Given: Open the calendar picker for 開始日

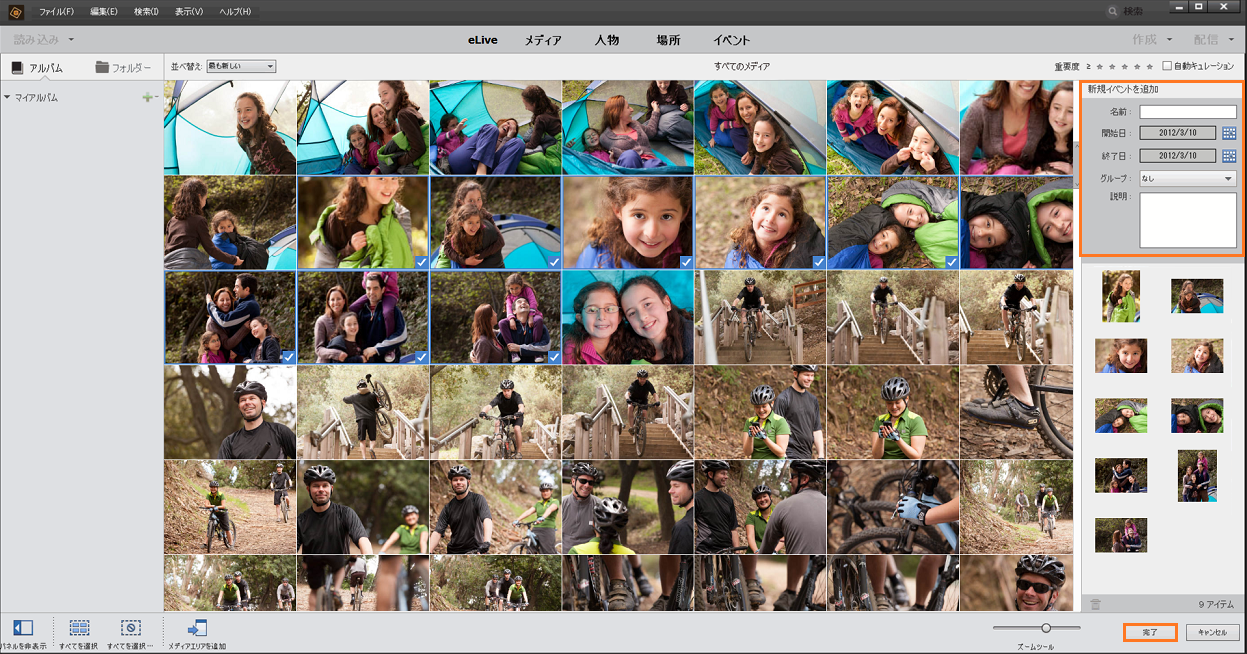Looking at the screenshot, I should click(x=1229, y=133).
